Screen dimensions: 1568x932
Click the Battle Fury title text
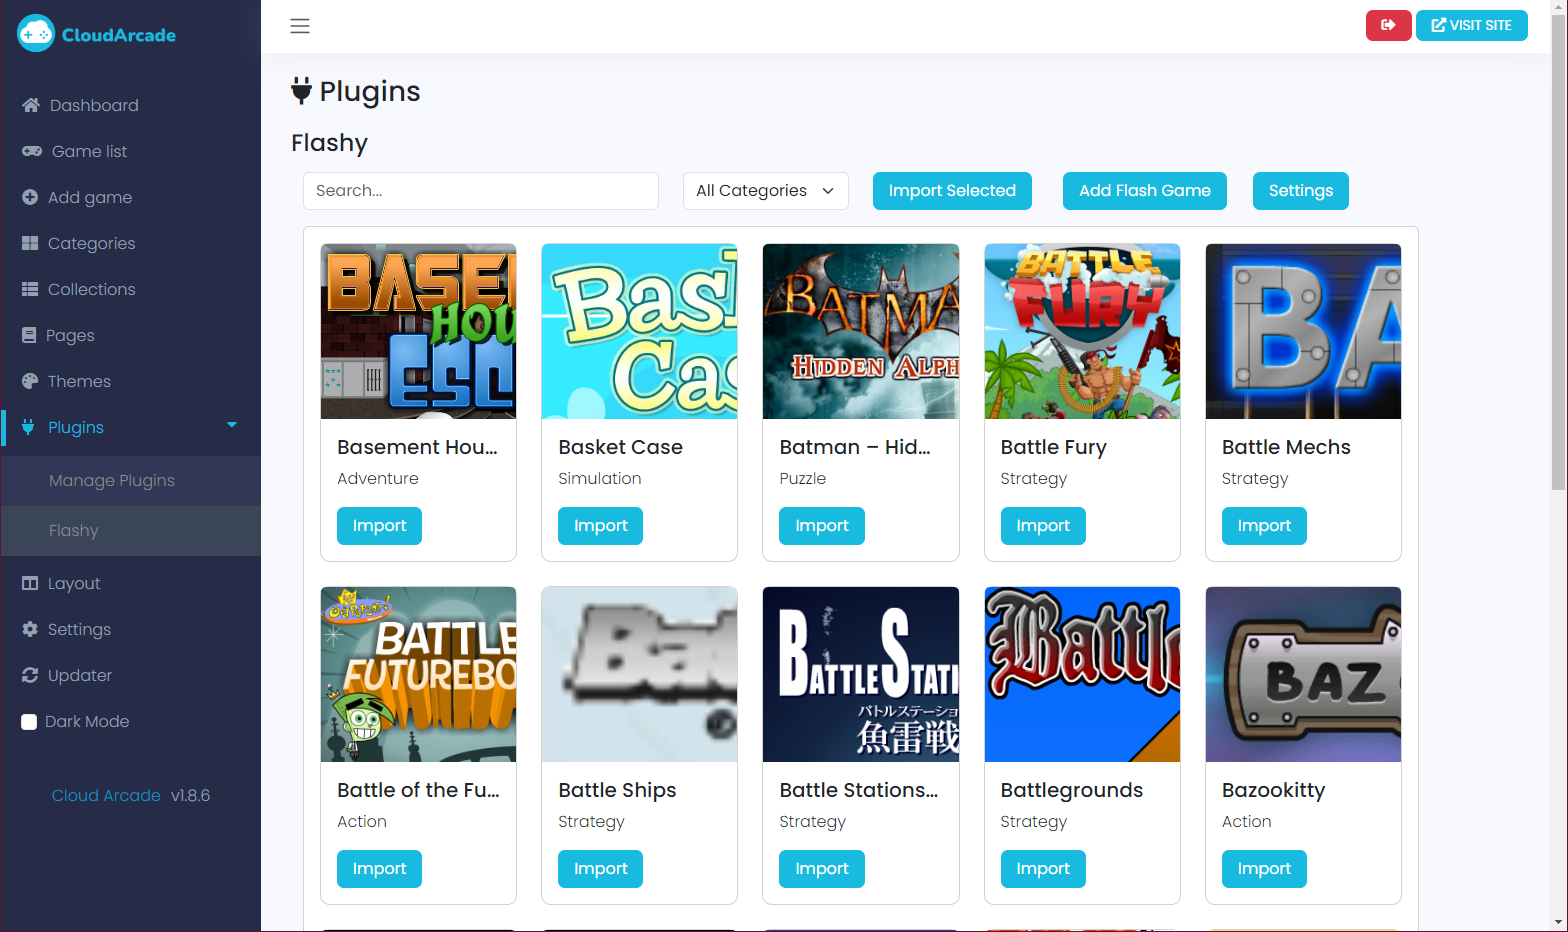click(x=1053, y=447)
